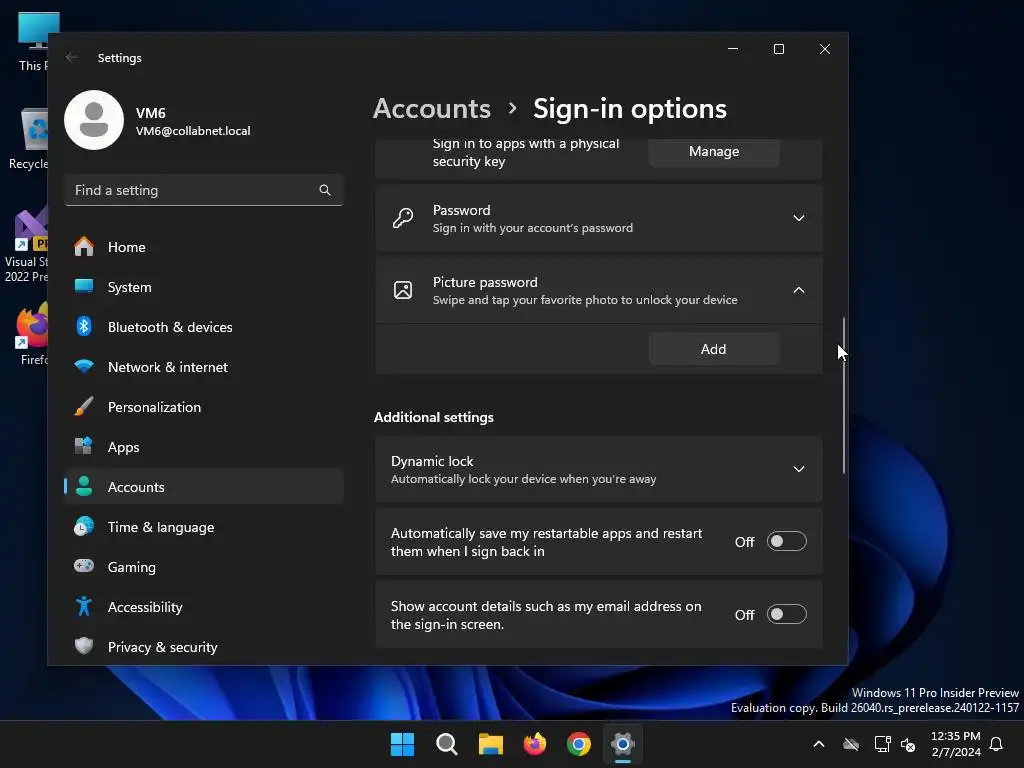Go to Bluetooth & devices settings
Image resolution: width=1024 pixels, height=768 pixels.
click(204, 327)
